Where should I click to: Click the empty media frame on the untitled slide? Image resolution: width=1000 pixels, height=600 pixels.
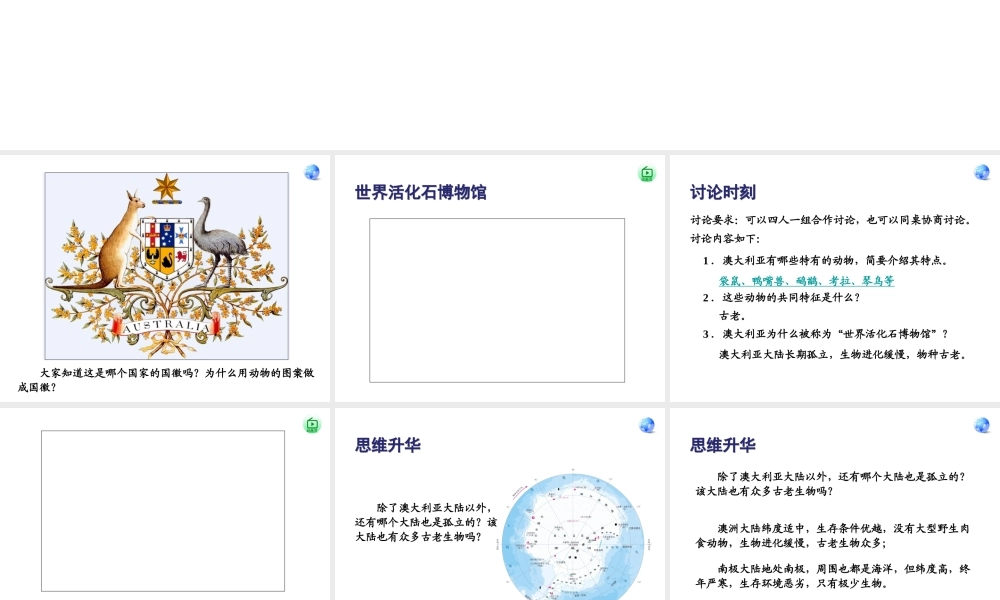tap(163, 511)
